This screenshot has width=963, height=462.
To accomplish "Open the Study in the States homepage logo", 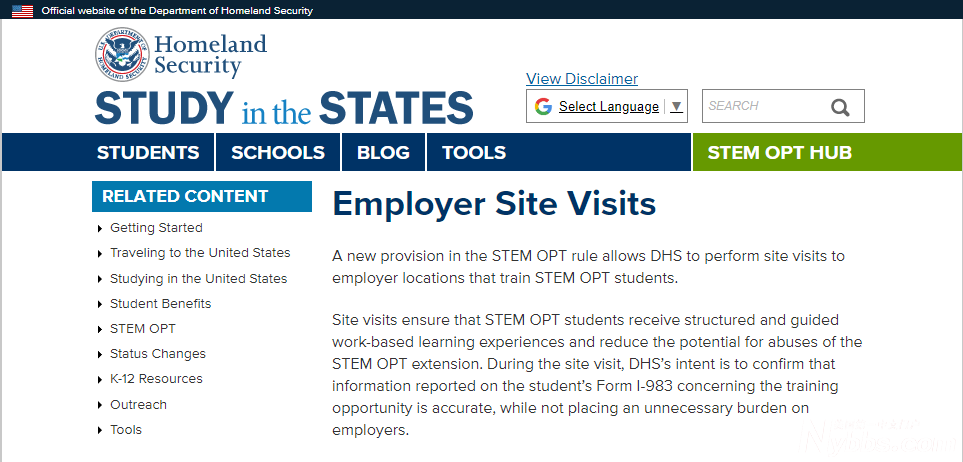I will [x=284, y=108].
